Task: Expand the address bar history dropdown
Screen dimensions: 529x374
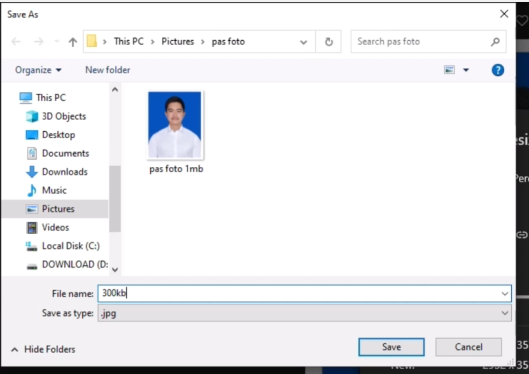Action: pyautogui.click(x=303, y=42)
